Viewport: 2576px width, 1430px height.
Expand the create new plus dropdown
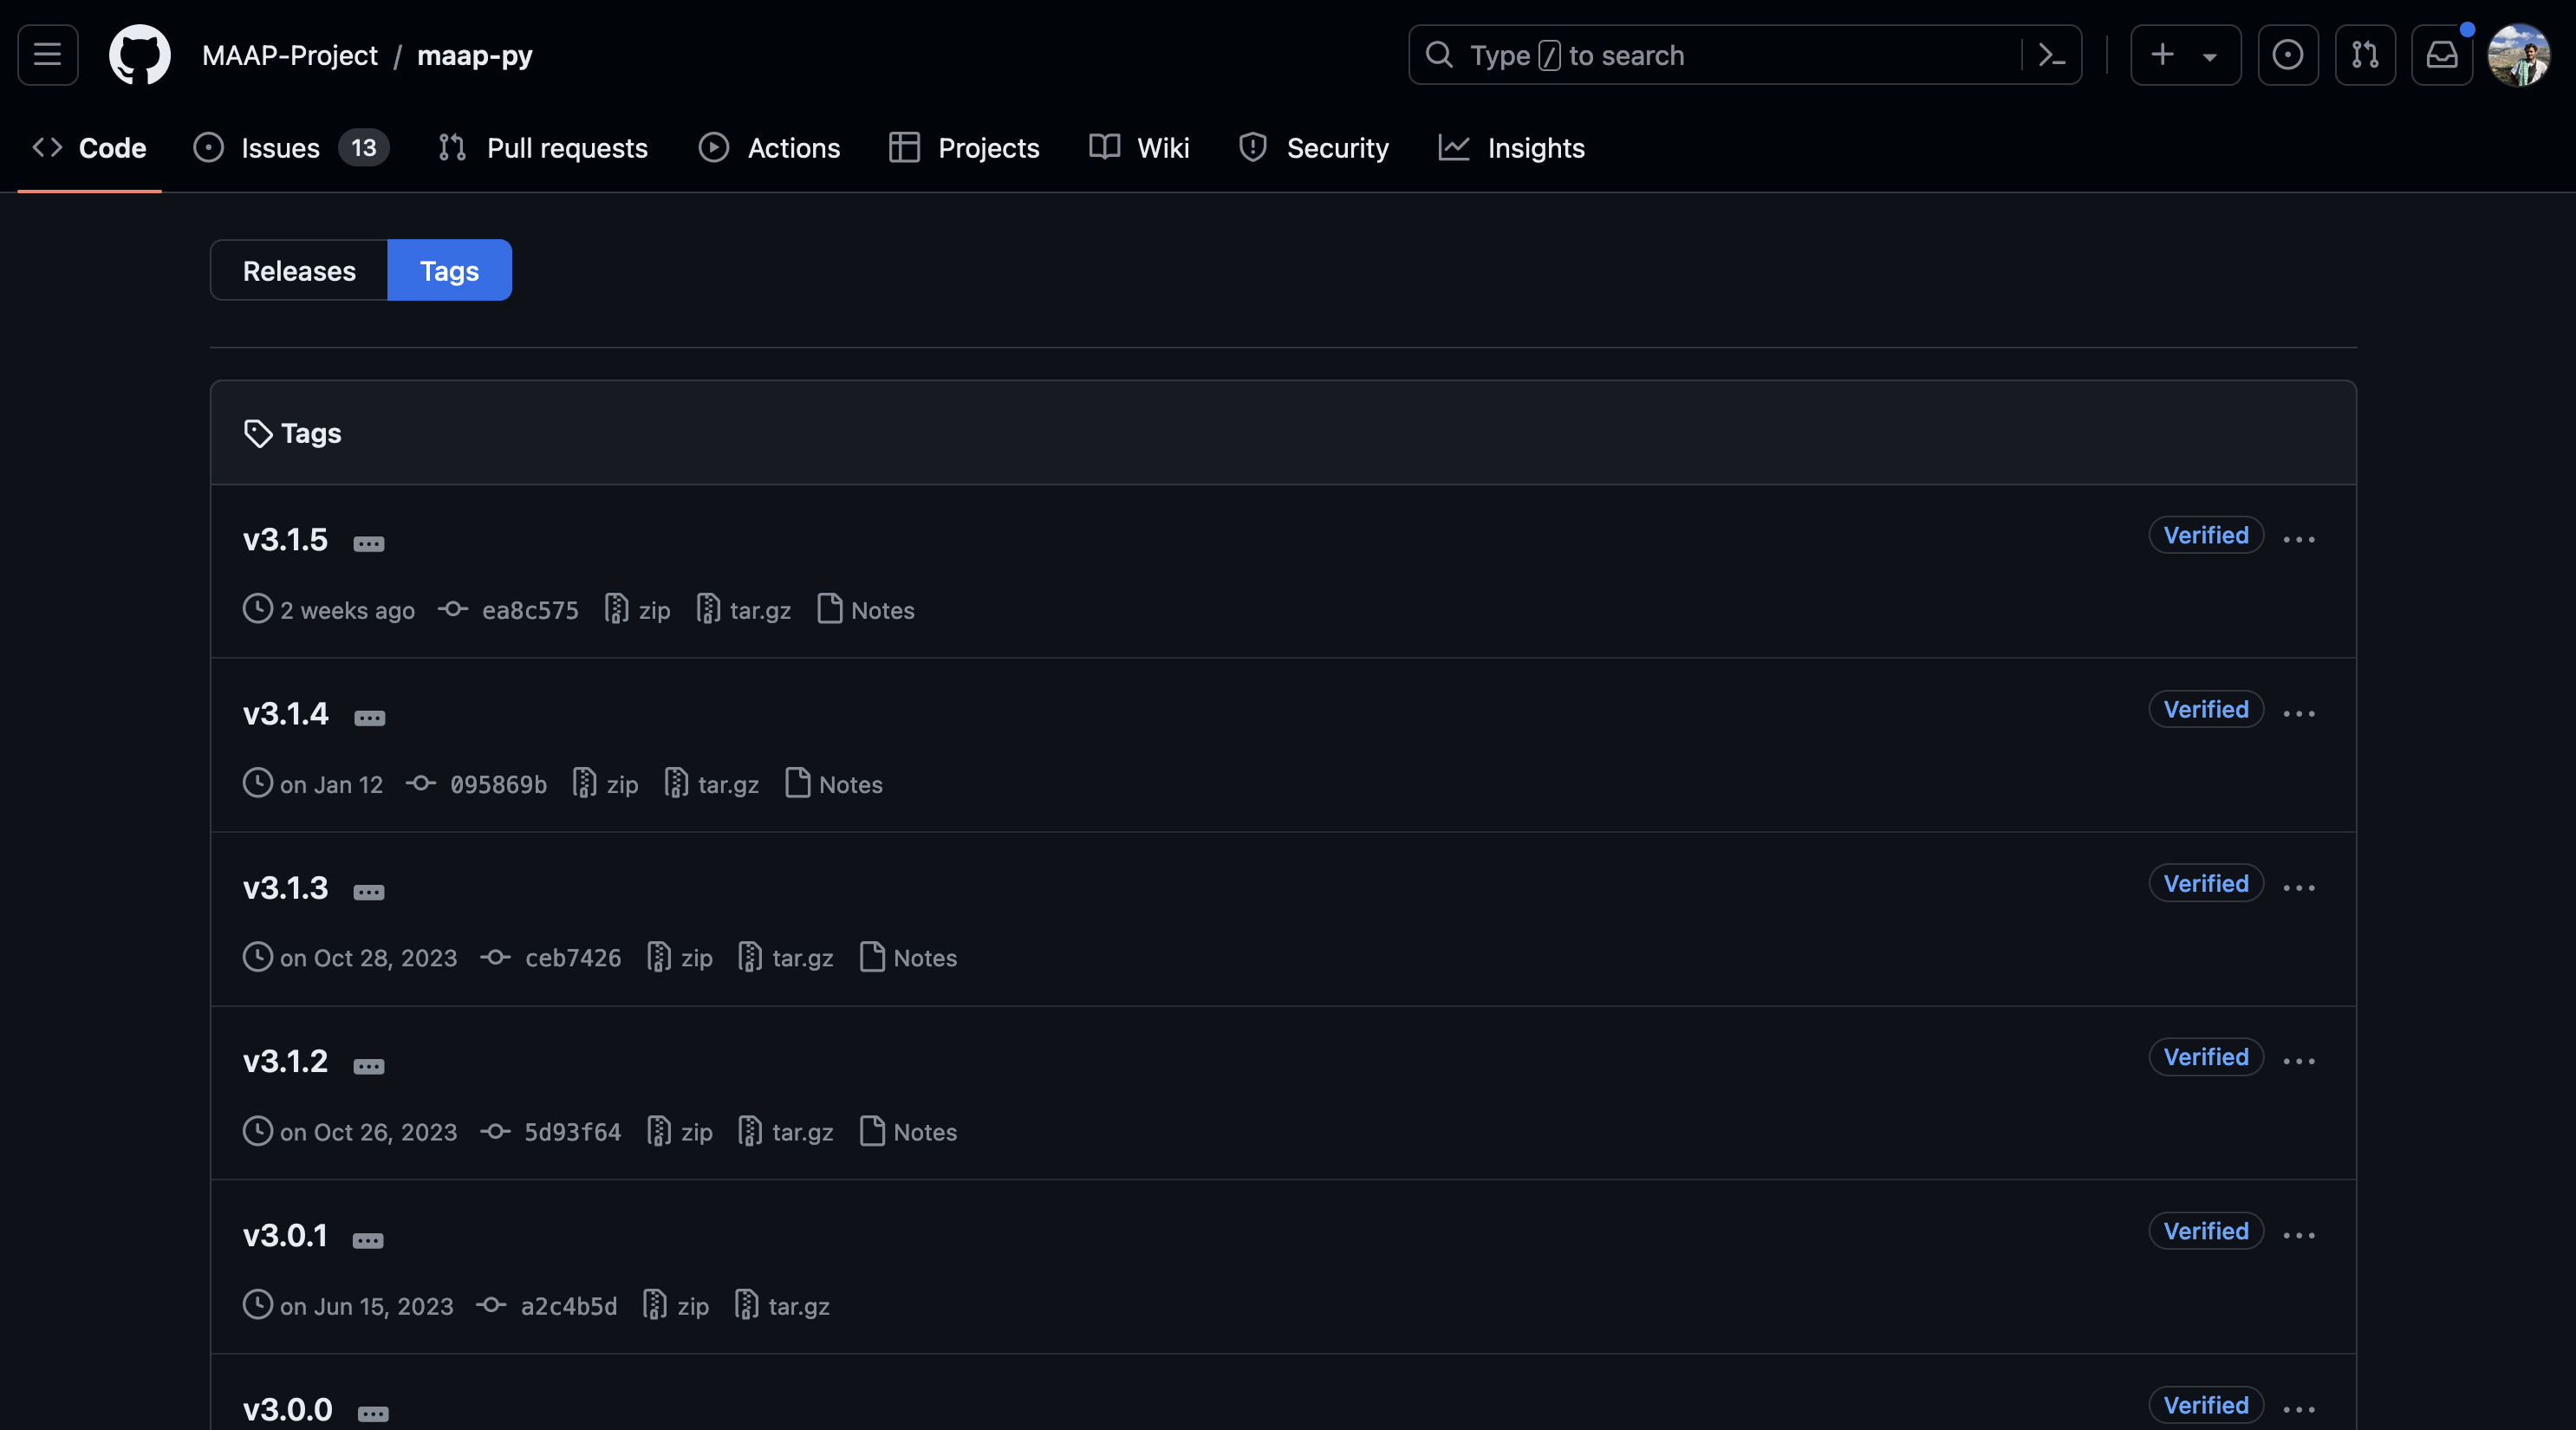(2185, 55)
